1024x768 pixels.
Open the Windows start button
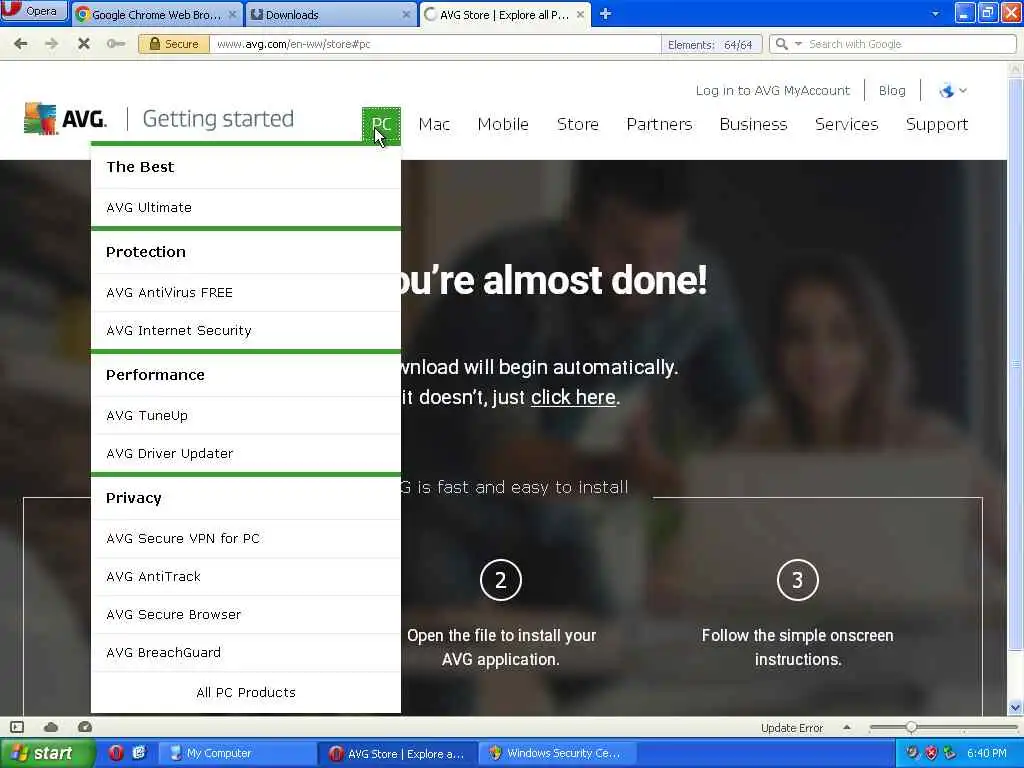point(48,753)
